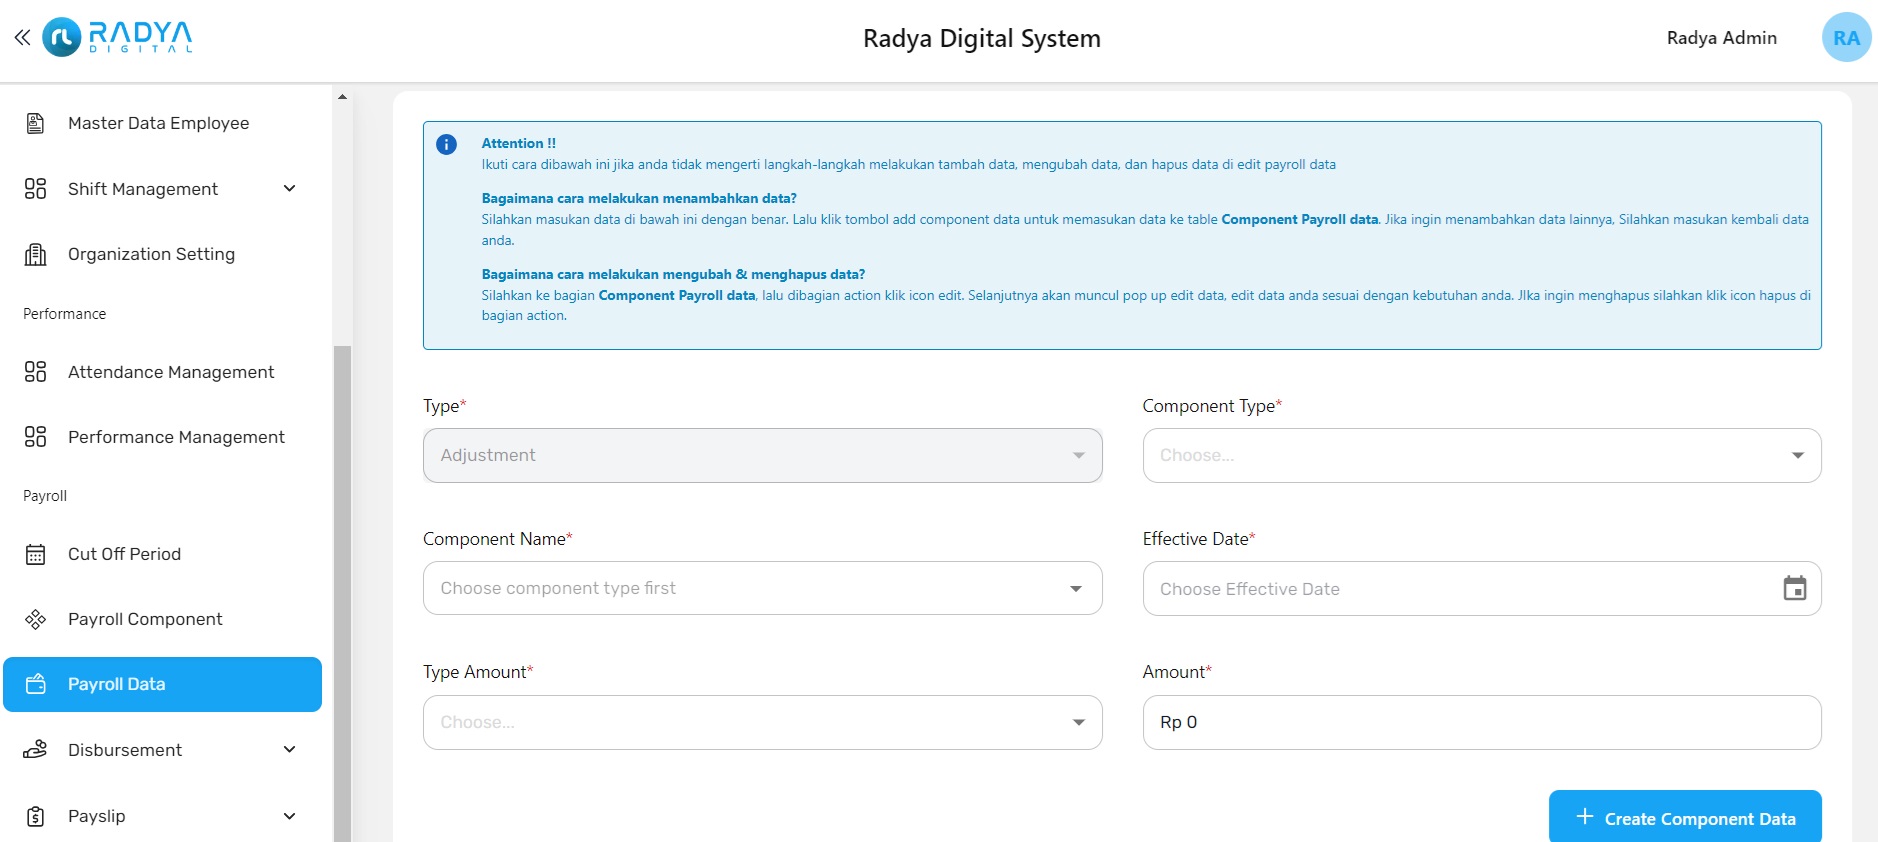The height and width of the screenshot is (842, 1878).
Task: Click the Organization Setting building icon
Action: pyautogui.click(x=35, y=254)
